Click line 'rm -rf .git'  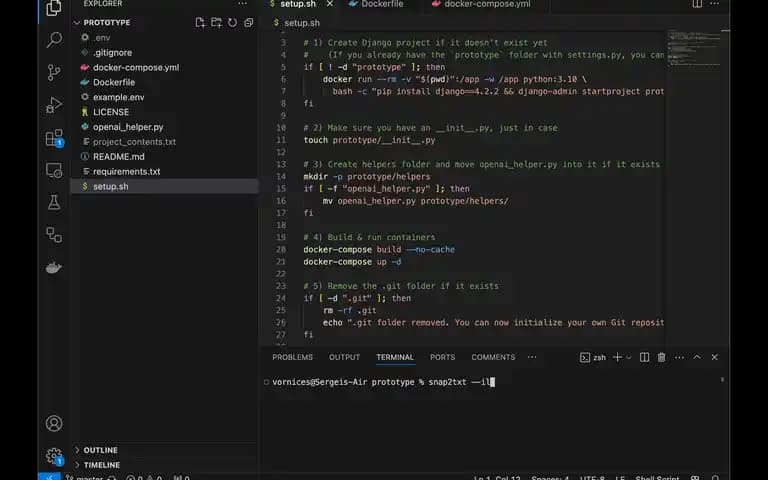click(350, 310)
